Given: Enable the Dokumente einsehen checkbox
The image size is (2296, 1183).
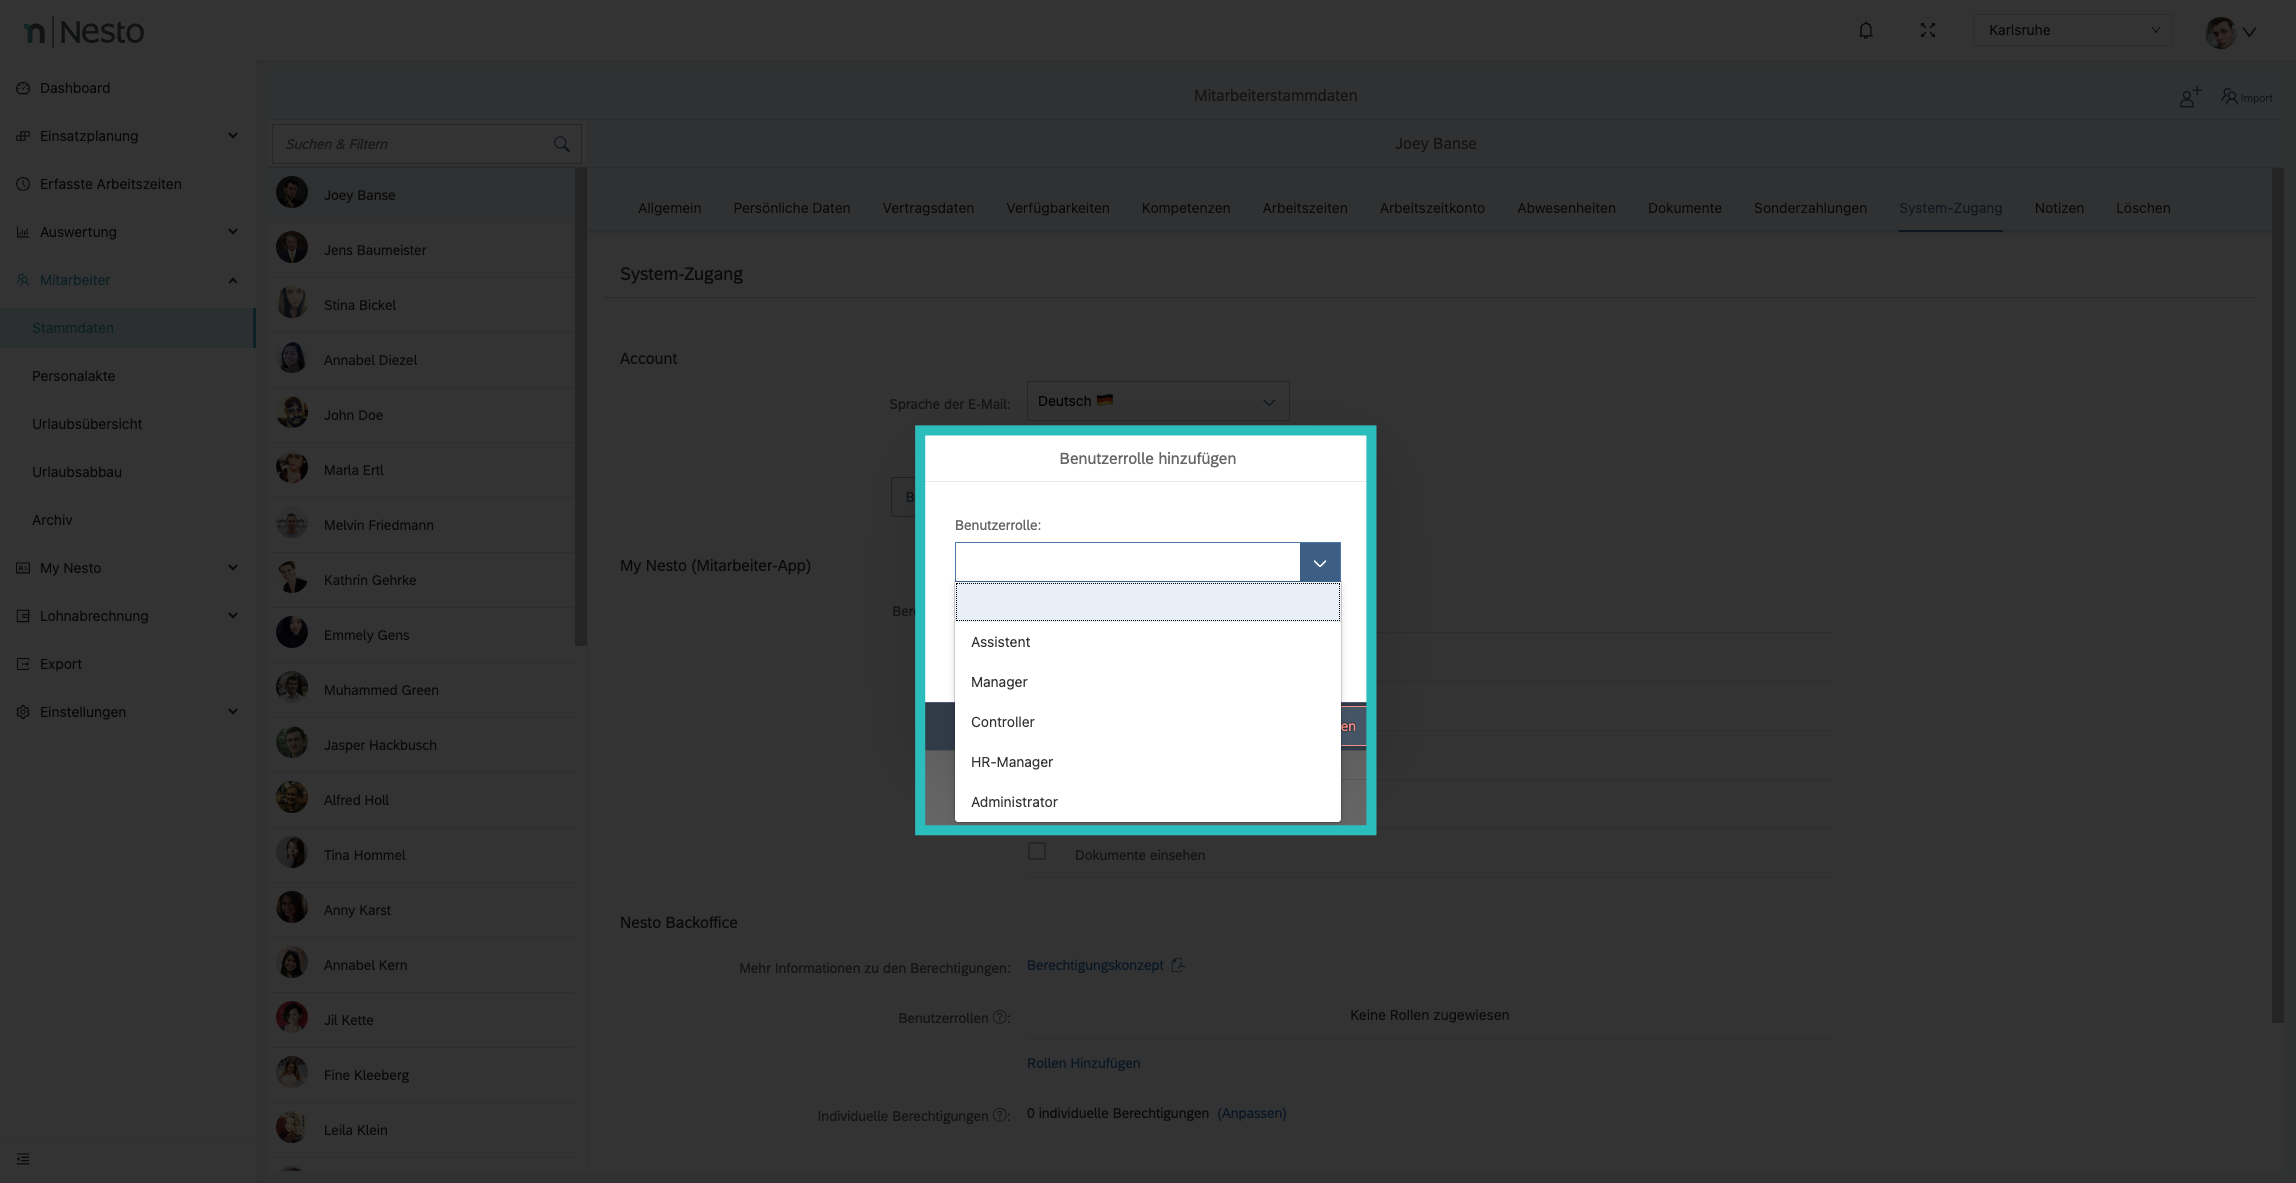Looking at the screenshot, I should (x=1037, y=851).
